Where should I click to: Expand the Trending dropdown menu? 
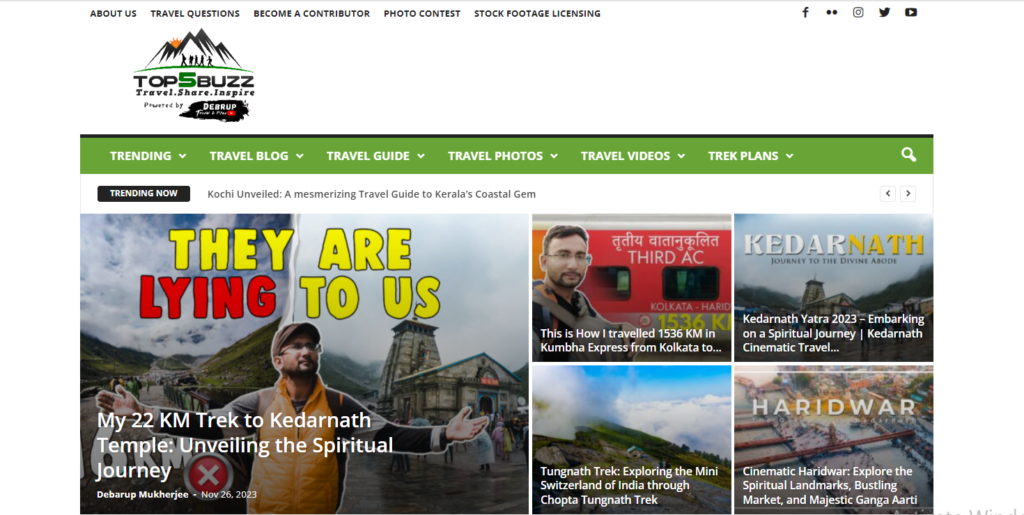(x=148, y=156)
